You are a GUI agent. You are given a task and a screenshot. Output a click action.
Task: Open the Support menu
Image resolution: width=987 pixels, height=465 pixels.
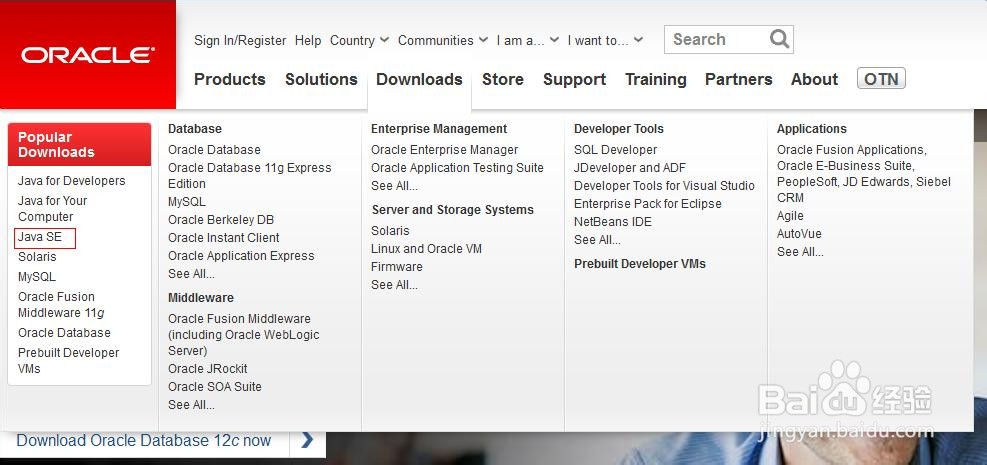[x=575, y=79]
